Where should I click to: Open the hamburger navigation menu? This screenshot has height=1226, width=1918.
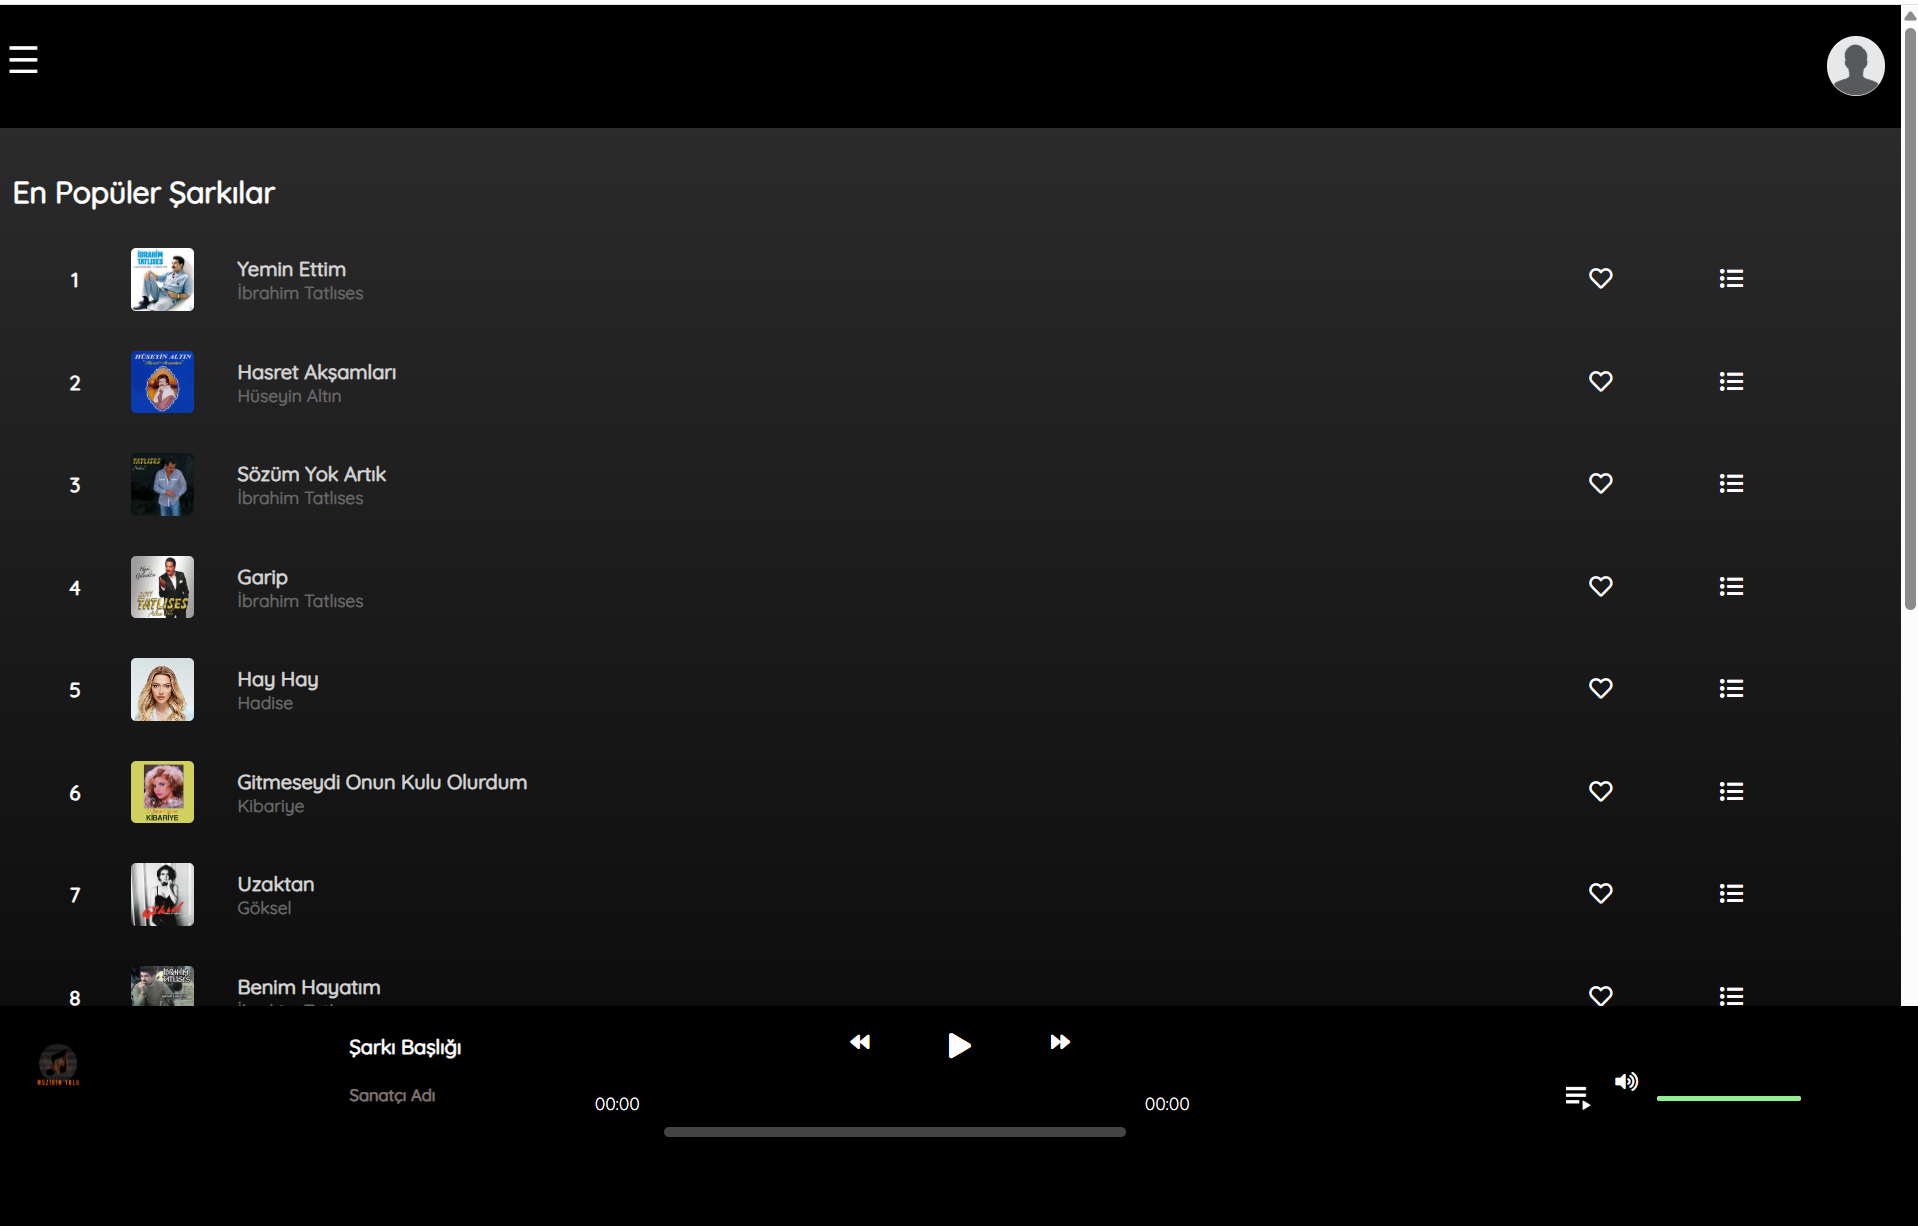(x=22, y=60)
